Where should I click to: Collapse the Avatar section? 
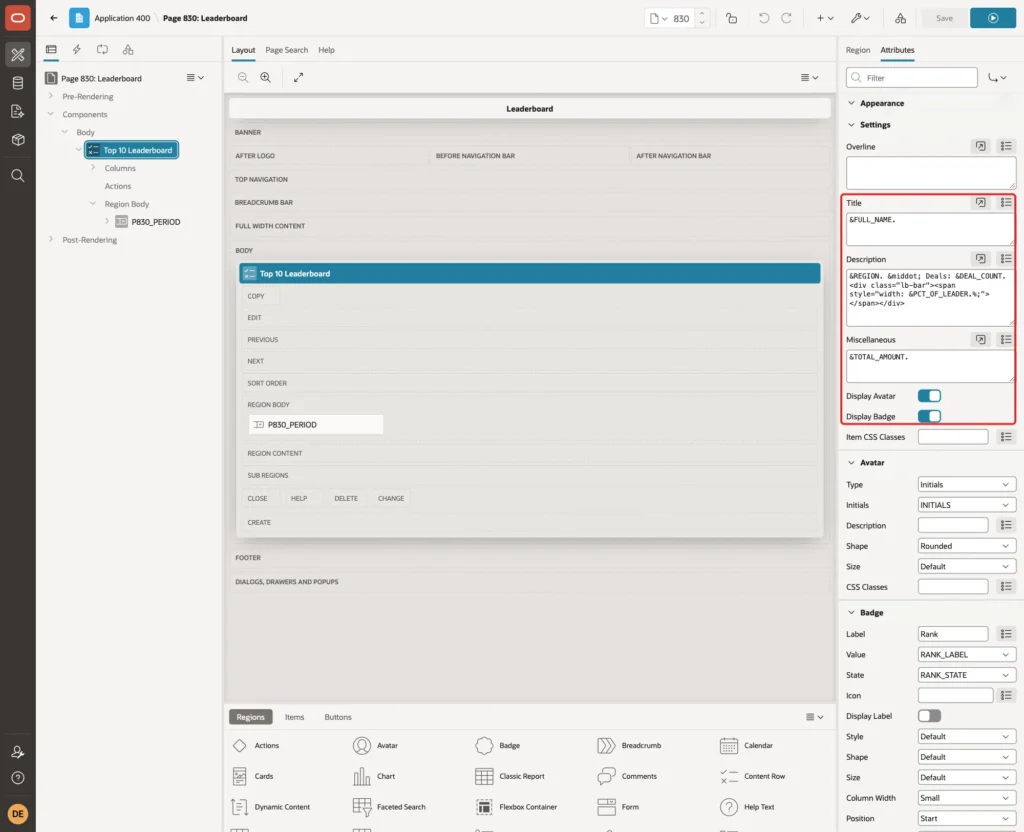851,462
